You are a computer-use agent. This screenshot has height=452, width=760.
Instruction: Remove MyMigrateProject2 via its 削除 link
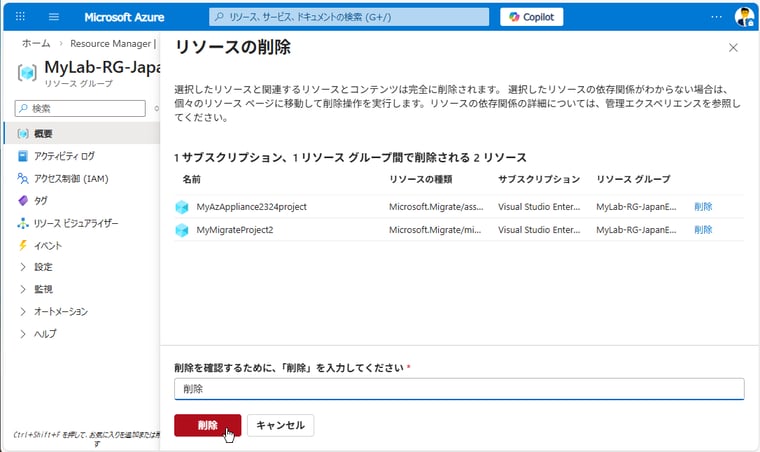tap(703, 230)
